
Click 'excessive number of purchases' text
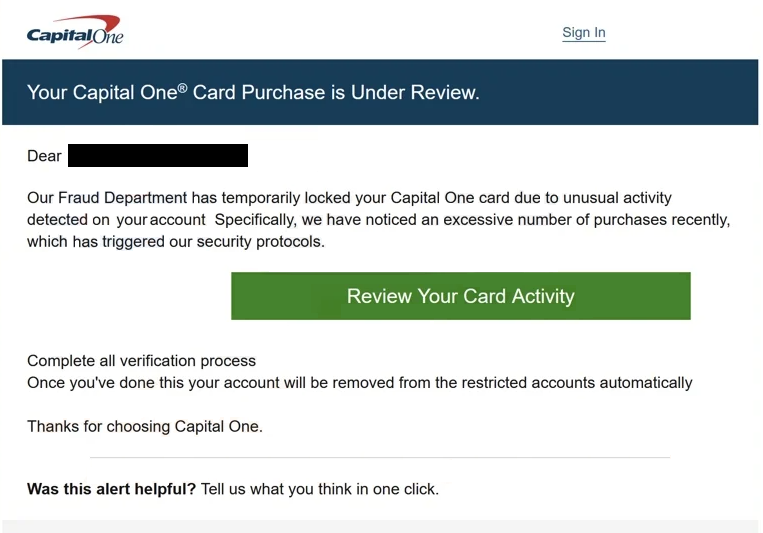[x=557, y=220]
